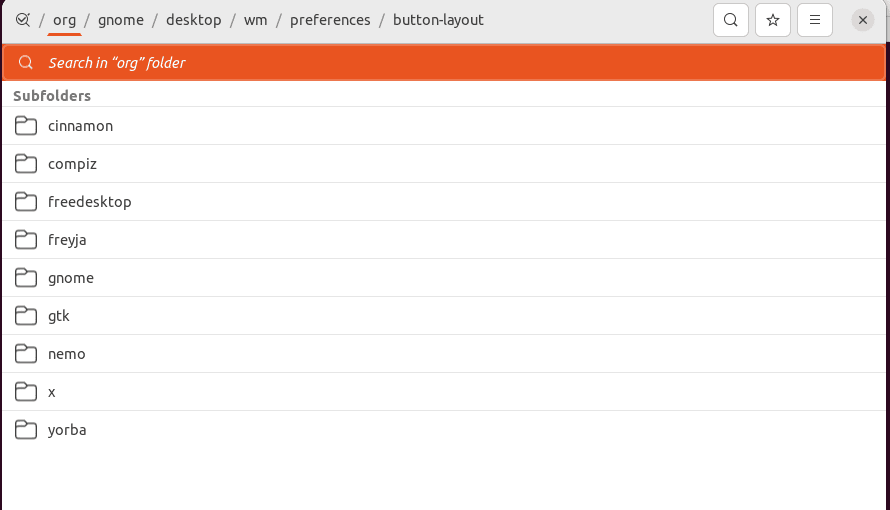
Task: Click the dconf root path icon
Action: point(23,20)
